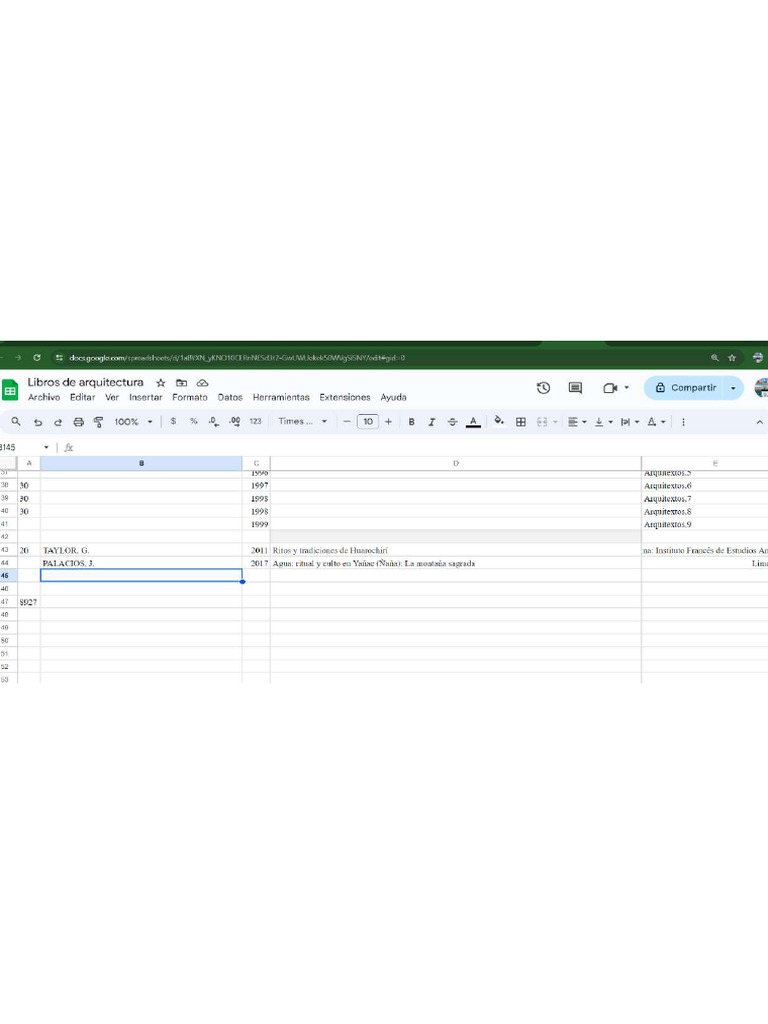Click the fill color paint bucket
Screen dimensions: 768x1024
click(499, 422)
